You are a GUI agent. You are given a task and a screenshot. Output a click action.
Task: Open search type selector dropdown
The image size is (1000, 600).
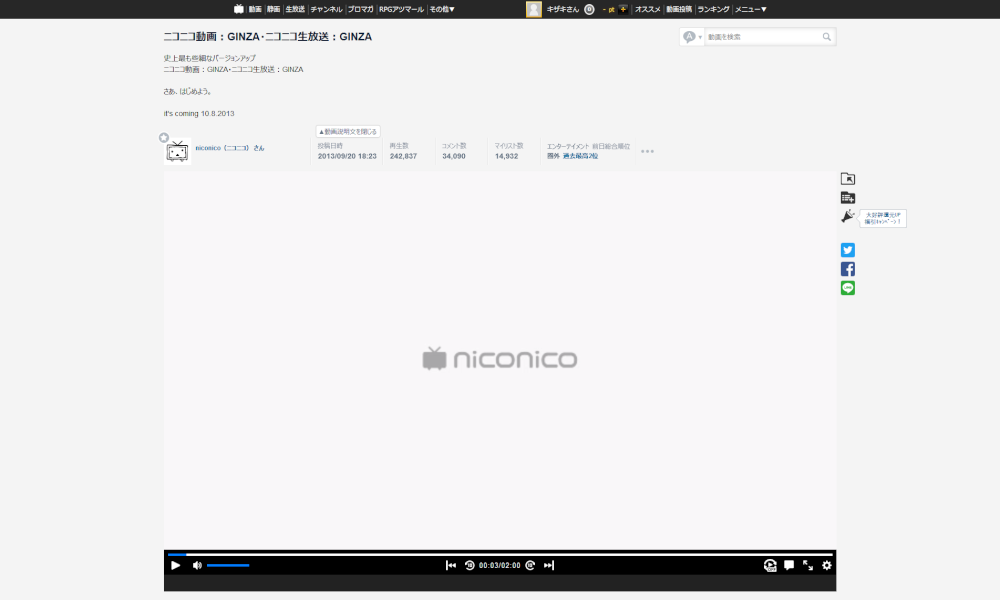692,37
